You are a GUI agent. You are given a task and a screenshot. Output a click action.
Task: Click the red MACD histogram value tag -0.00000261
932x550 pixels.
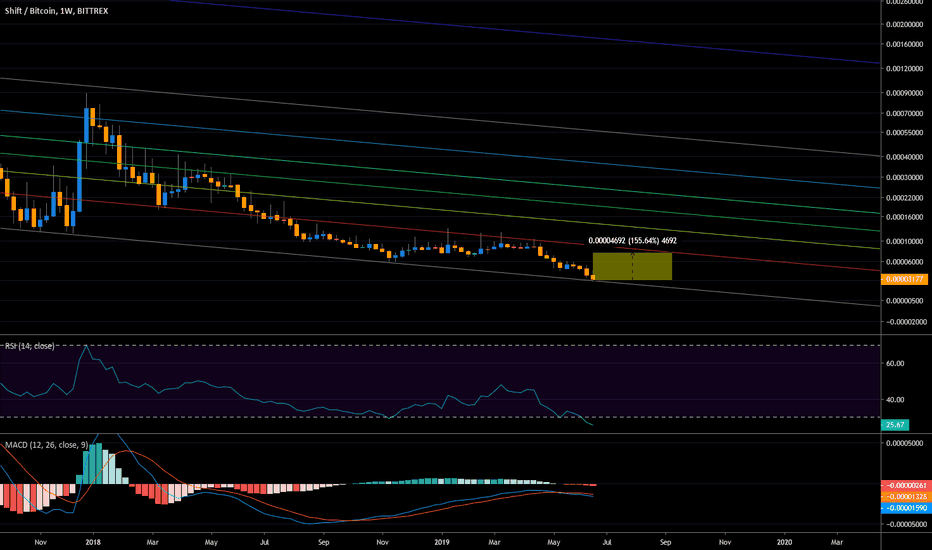coord(904,486)
